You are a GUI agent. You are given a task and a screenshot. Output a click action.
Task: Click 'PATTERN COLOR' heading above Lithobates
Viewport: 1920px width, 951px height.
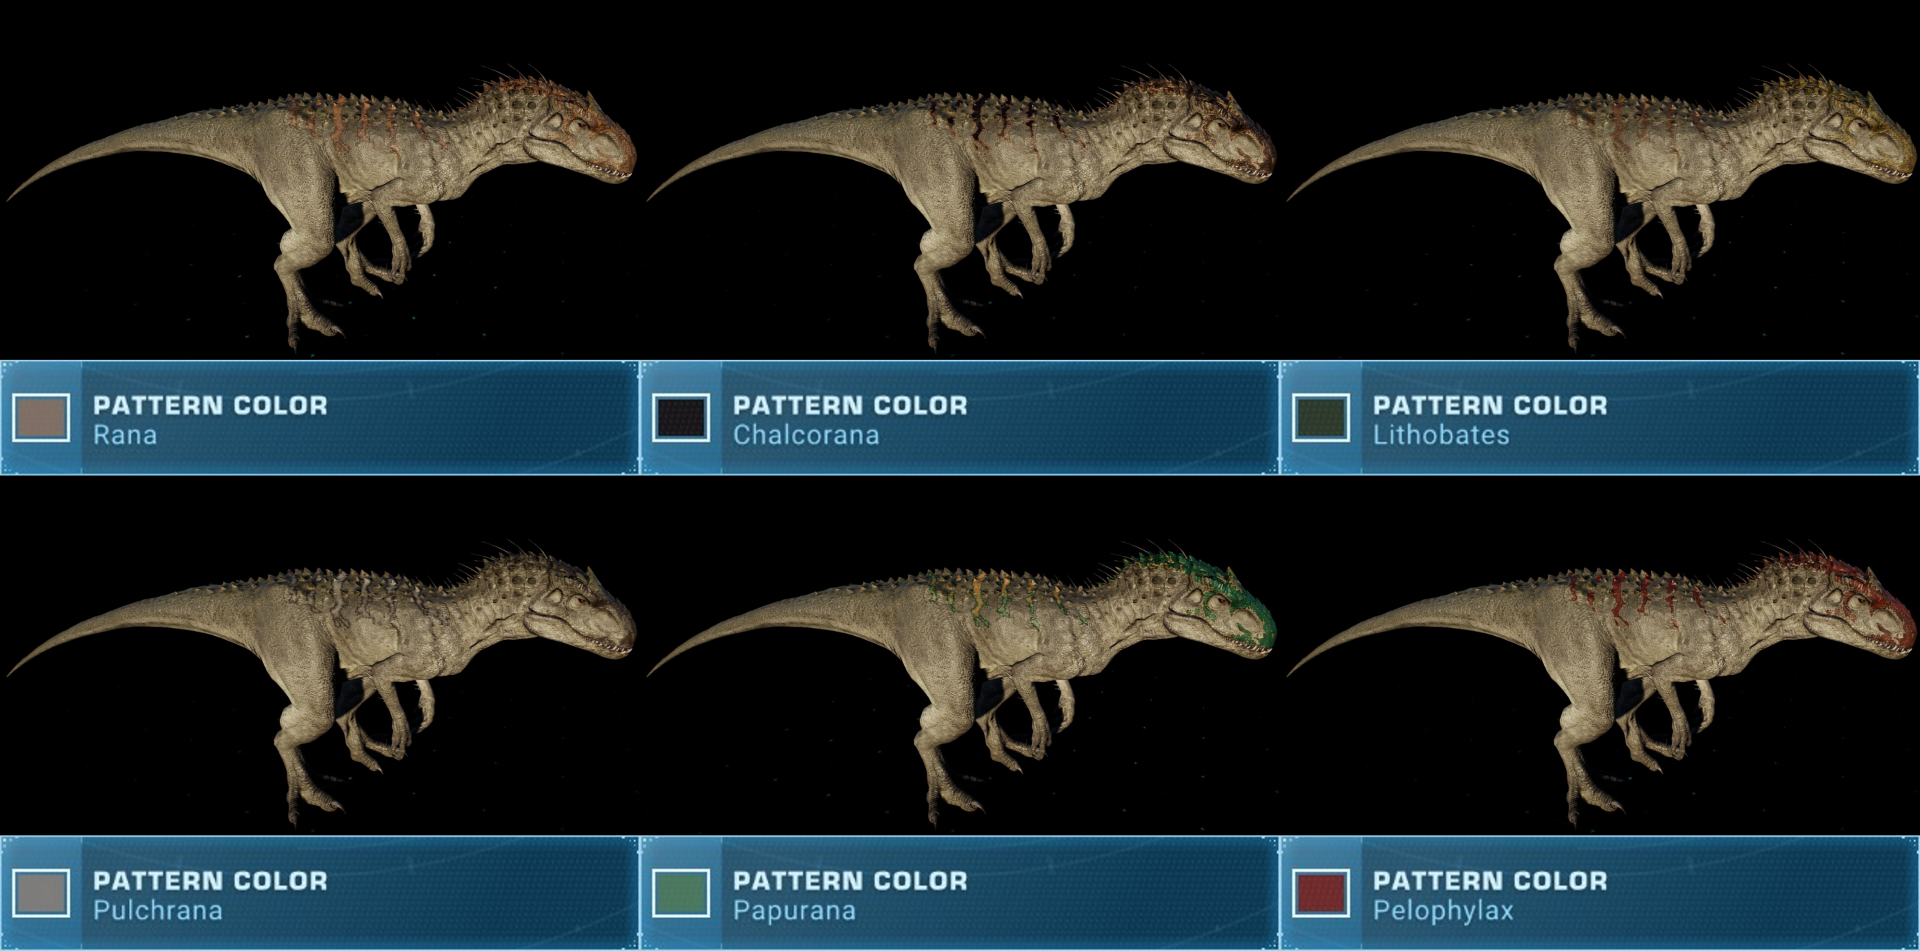point(1490,405)
